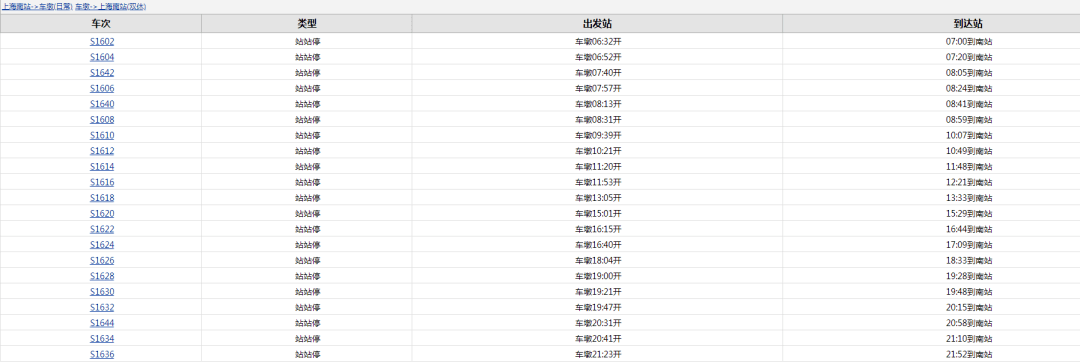Viewport: 1080px width, 364px height.
Task: Click train S1622 link
Action: (102, 229)
